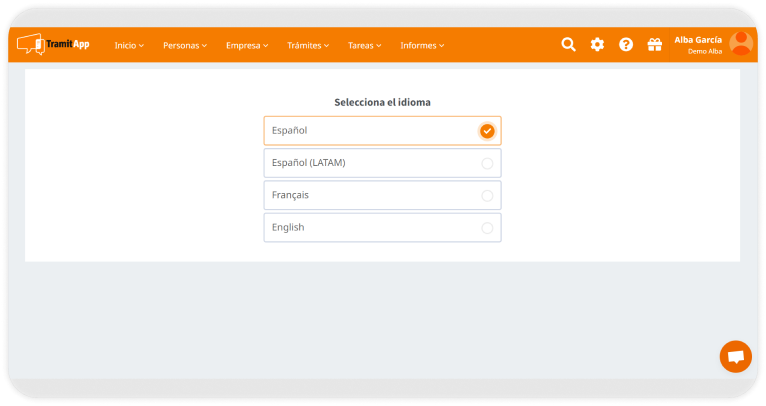Screen dimensions: 766x406
Task: Select Español (LATAM) radio button
Action: [487, 163]
